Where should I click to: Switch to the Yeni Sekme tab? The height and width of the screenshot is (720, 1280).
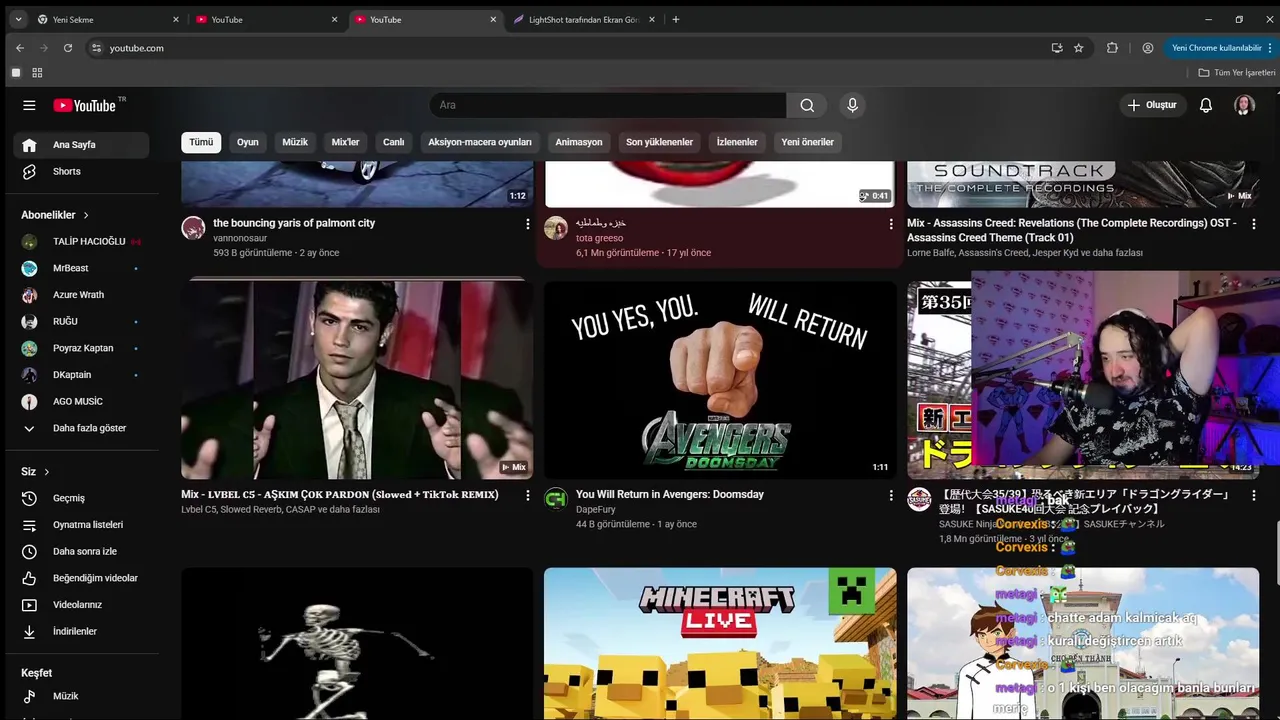108,19
